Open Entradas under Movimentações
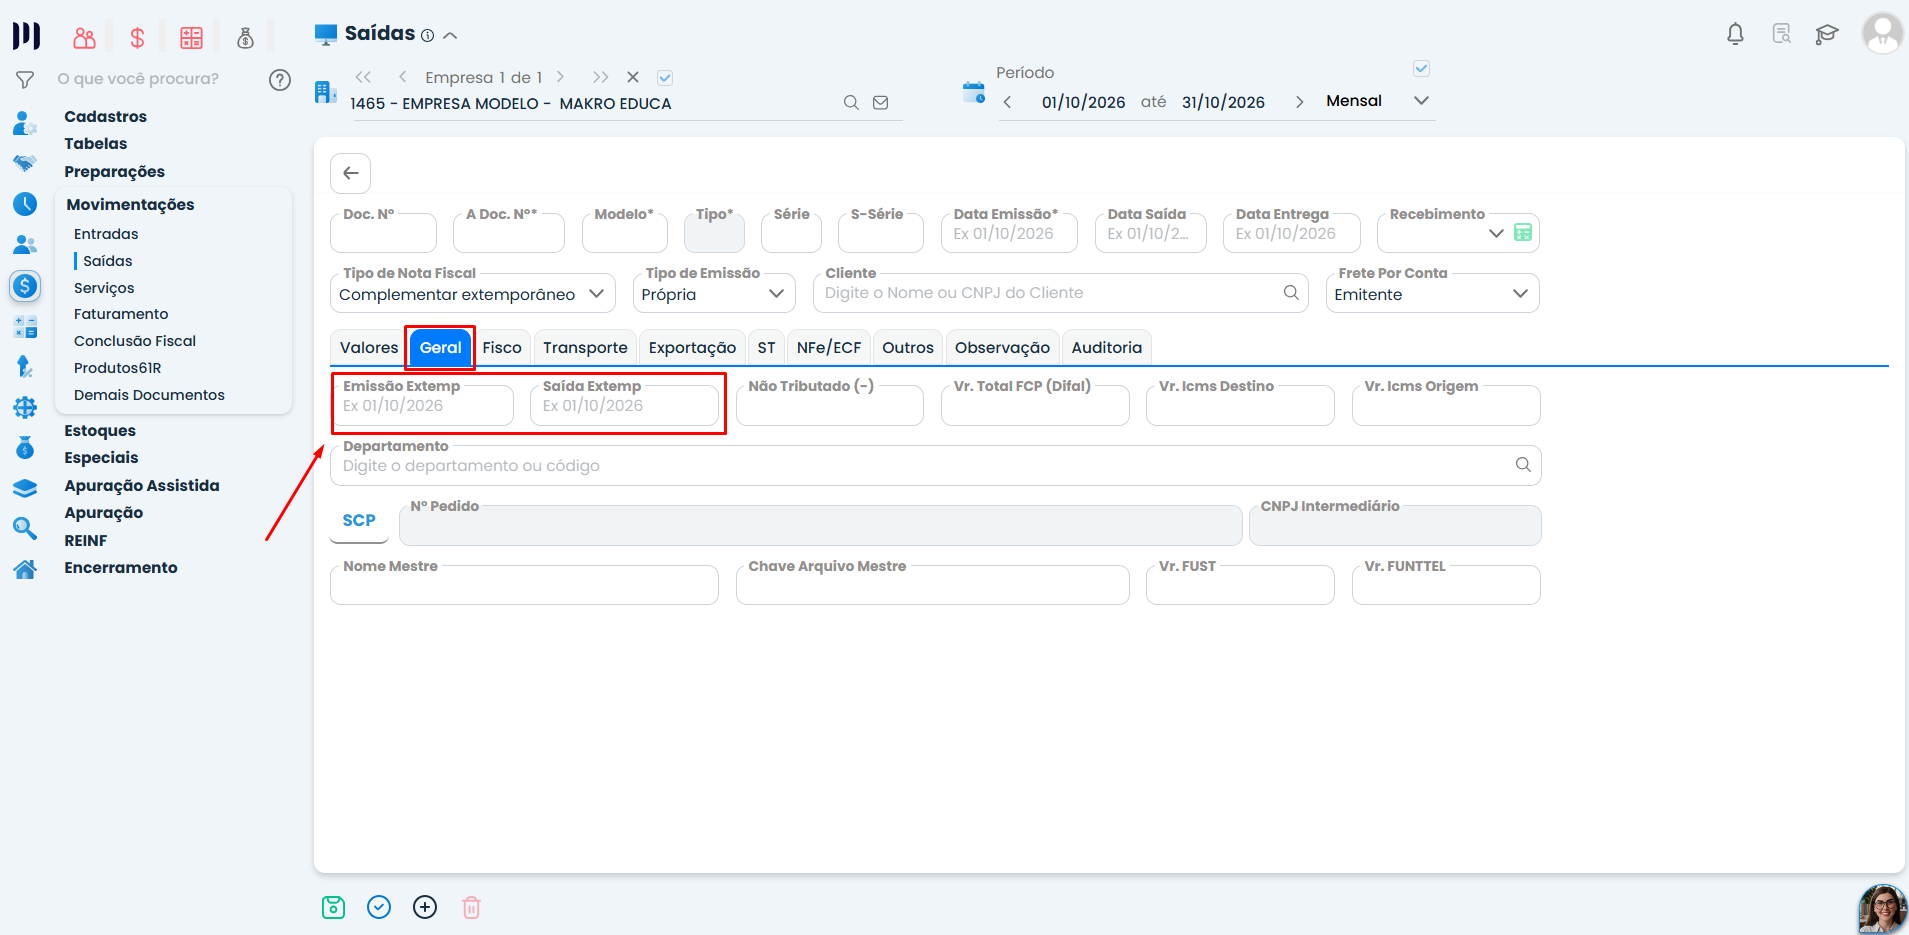 [106, 234]
